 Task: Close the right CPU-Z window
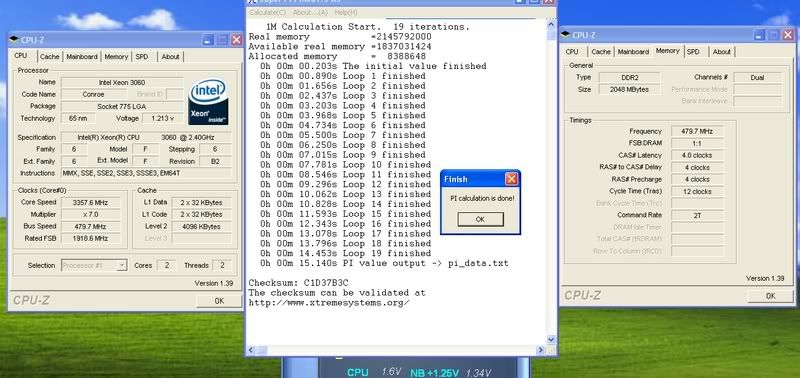click(788, 35)
